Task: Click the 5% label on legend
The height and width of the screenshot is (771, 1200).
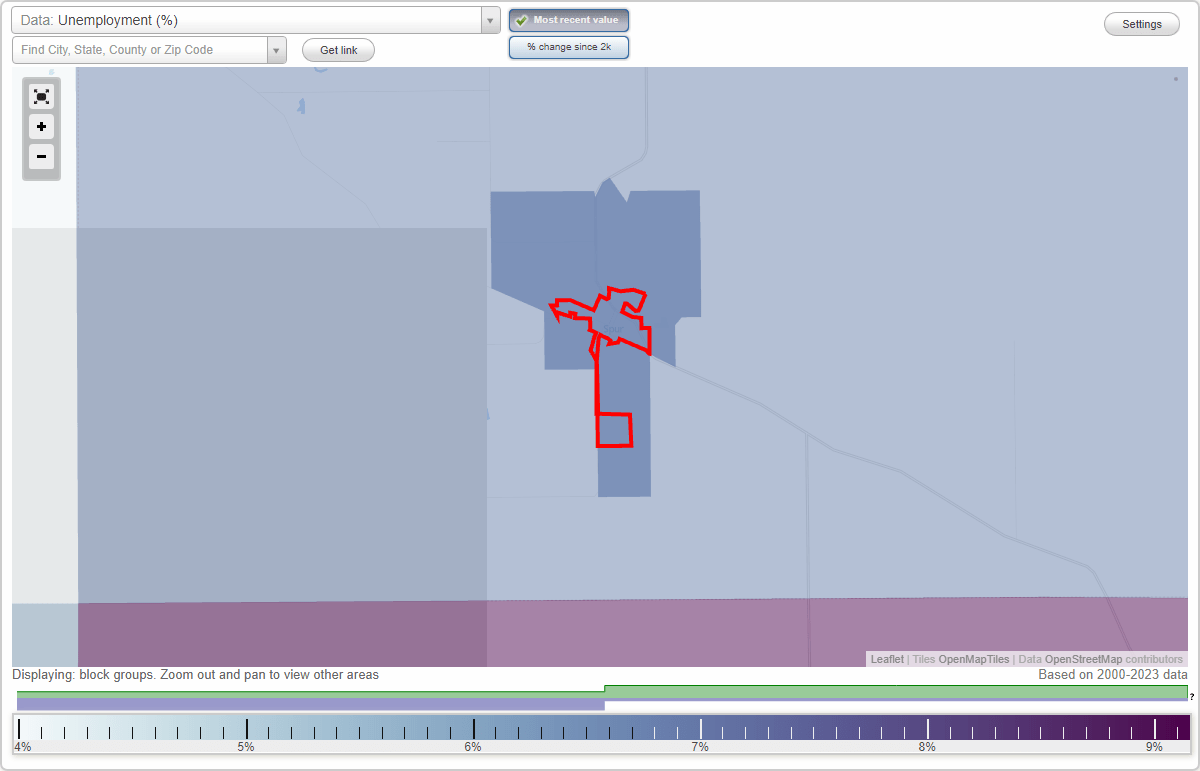Action: (x=245, y=747)
